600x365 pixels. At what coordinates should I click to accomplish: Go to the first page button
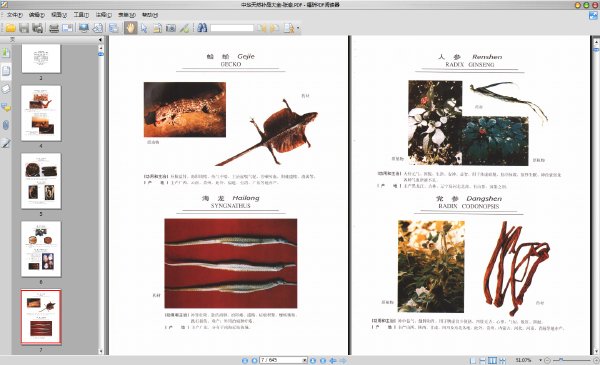(x=245, y=360)
